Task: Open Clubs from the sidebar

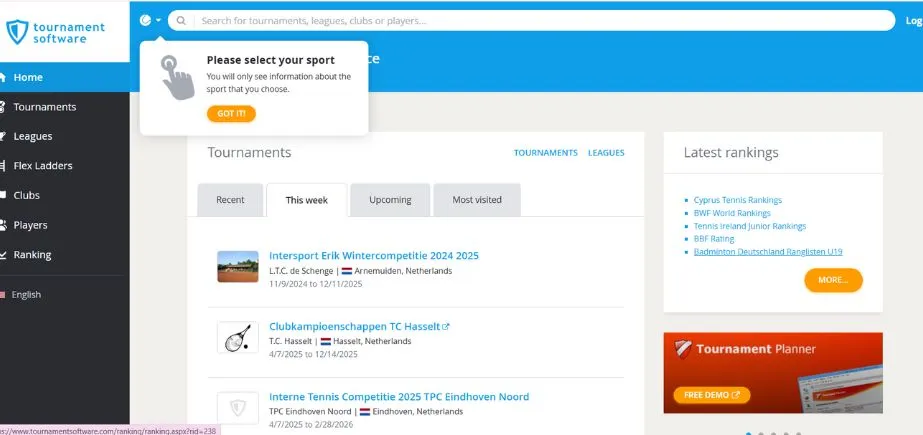Action: click(26, 195)
